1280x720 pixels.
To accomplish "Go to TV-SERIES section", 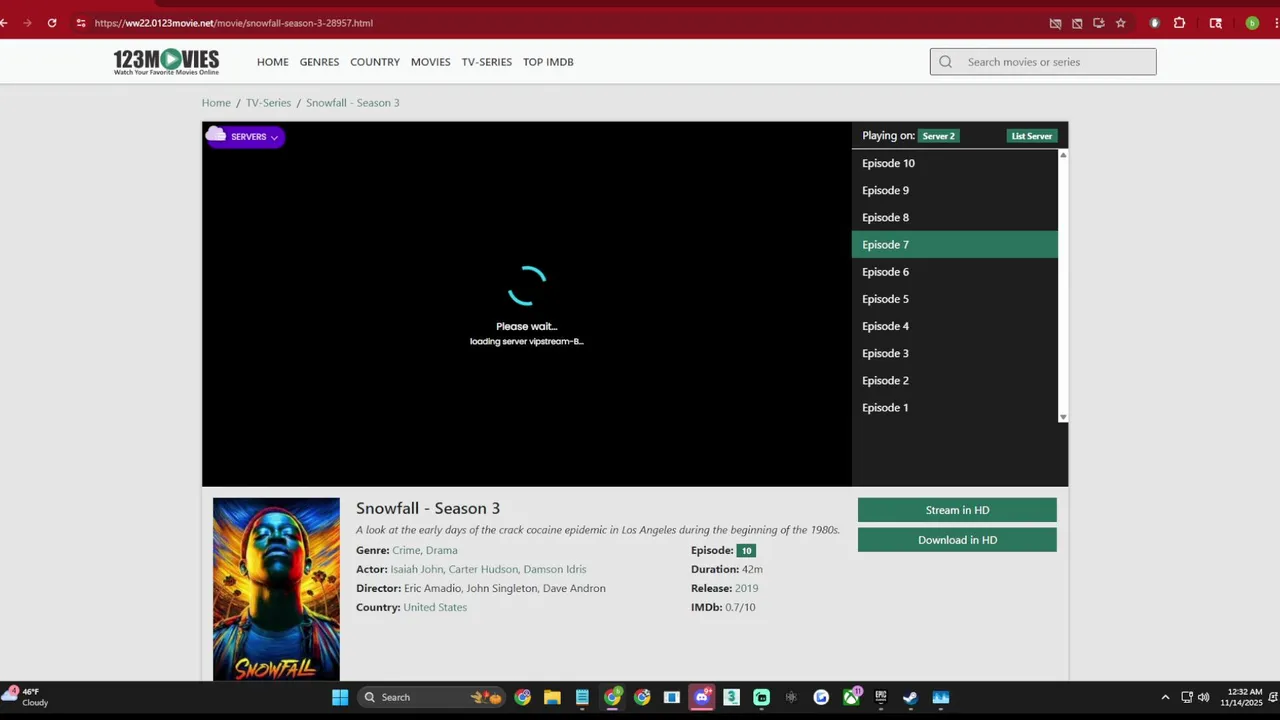I will (x=486, y=62).
